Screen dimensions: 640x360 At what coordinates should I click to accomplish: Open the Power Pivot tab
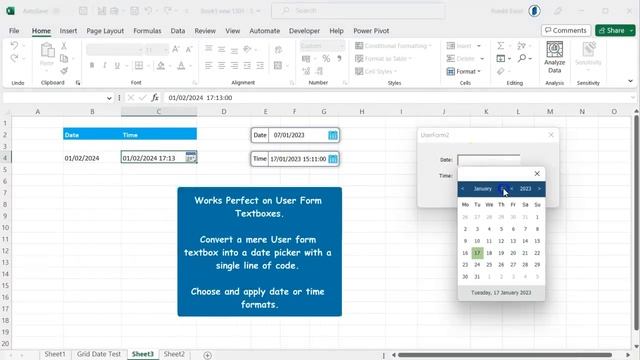[x=371, y=31]
